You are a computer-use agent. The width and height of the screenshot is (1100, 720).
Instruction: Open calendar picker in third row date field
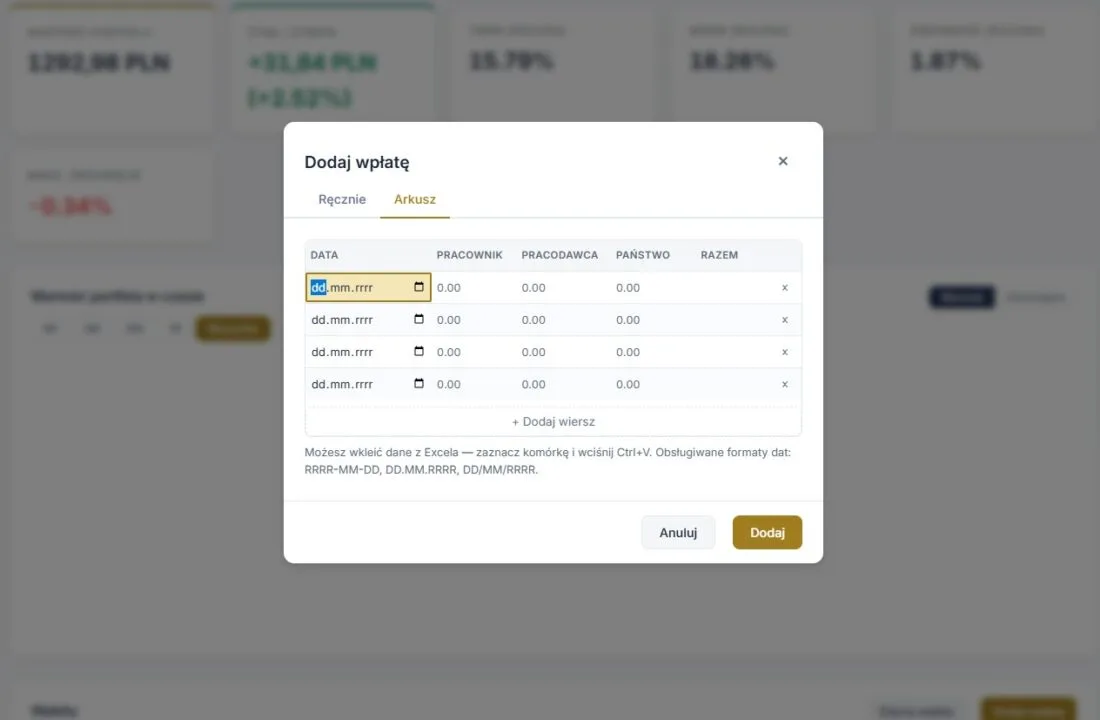pyautogui.click(x=419, y=352)
